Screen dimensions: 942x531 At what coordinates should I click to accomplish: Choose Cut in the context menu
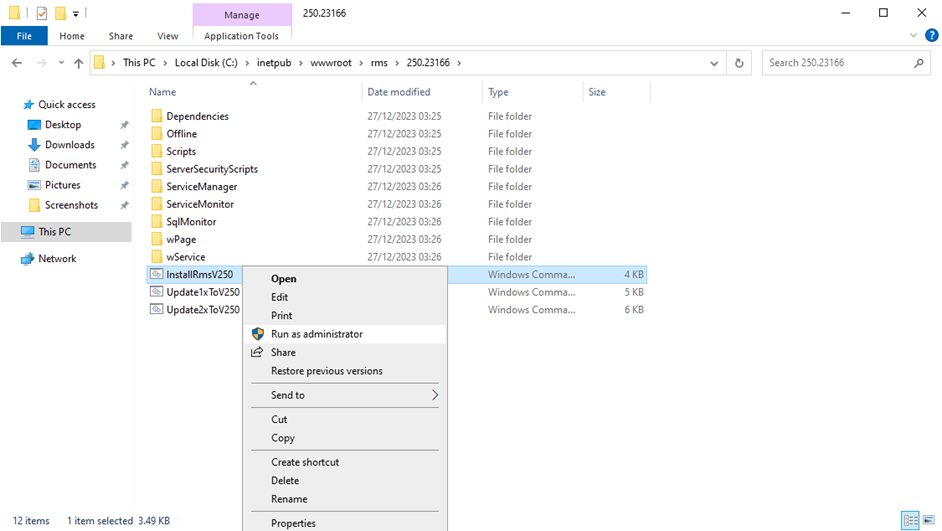(345, 419)
